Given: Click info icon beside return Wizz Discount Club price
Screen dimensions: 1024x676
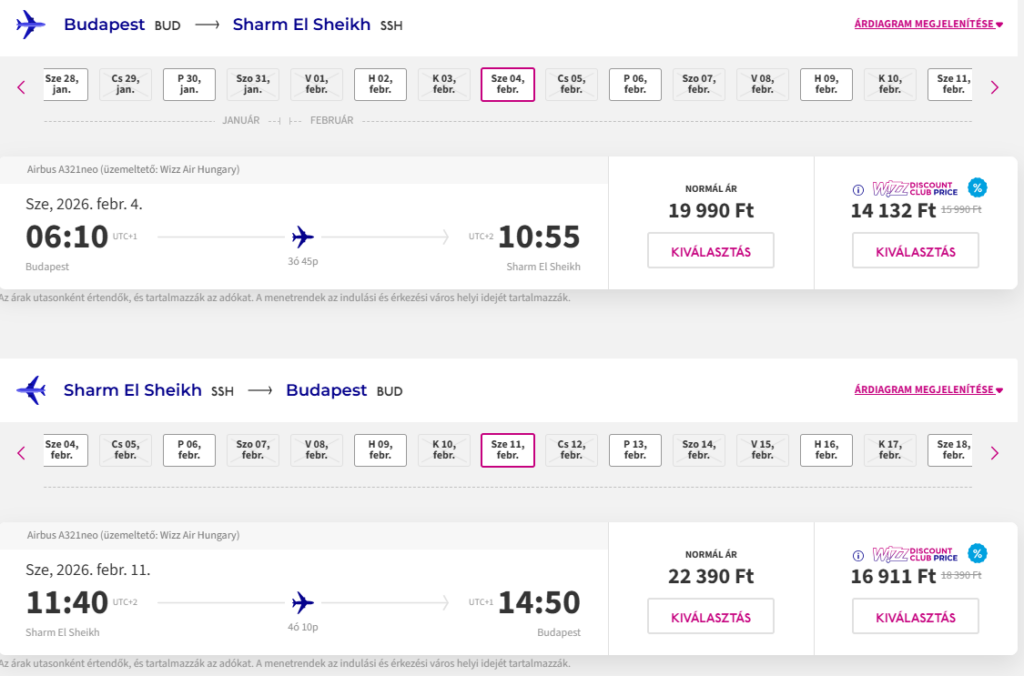Looking at the screenshot, I should [x=857, y=555].
